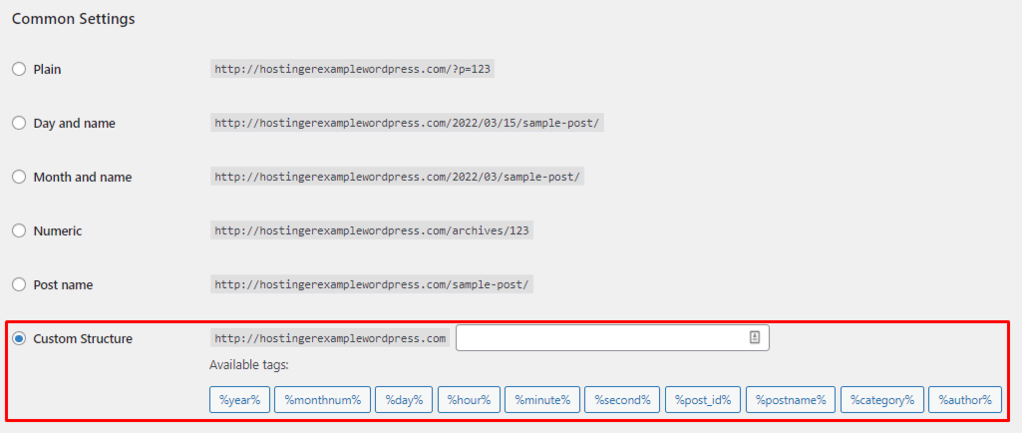Click the %minute% tag button
Screen dimensions: 1022x433
click(542, 400)
